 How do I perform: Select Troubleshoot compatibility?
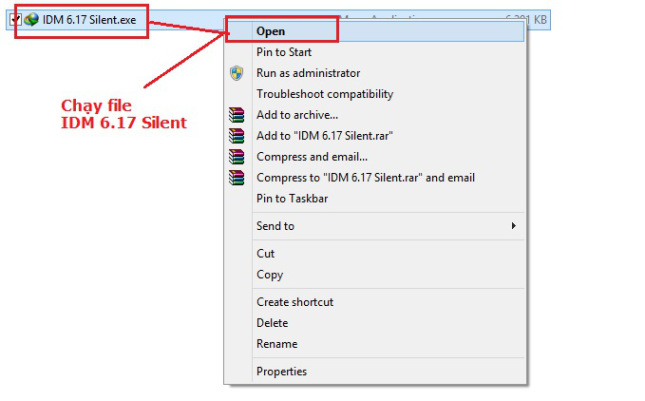coord(325,94)
